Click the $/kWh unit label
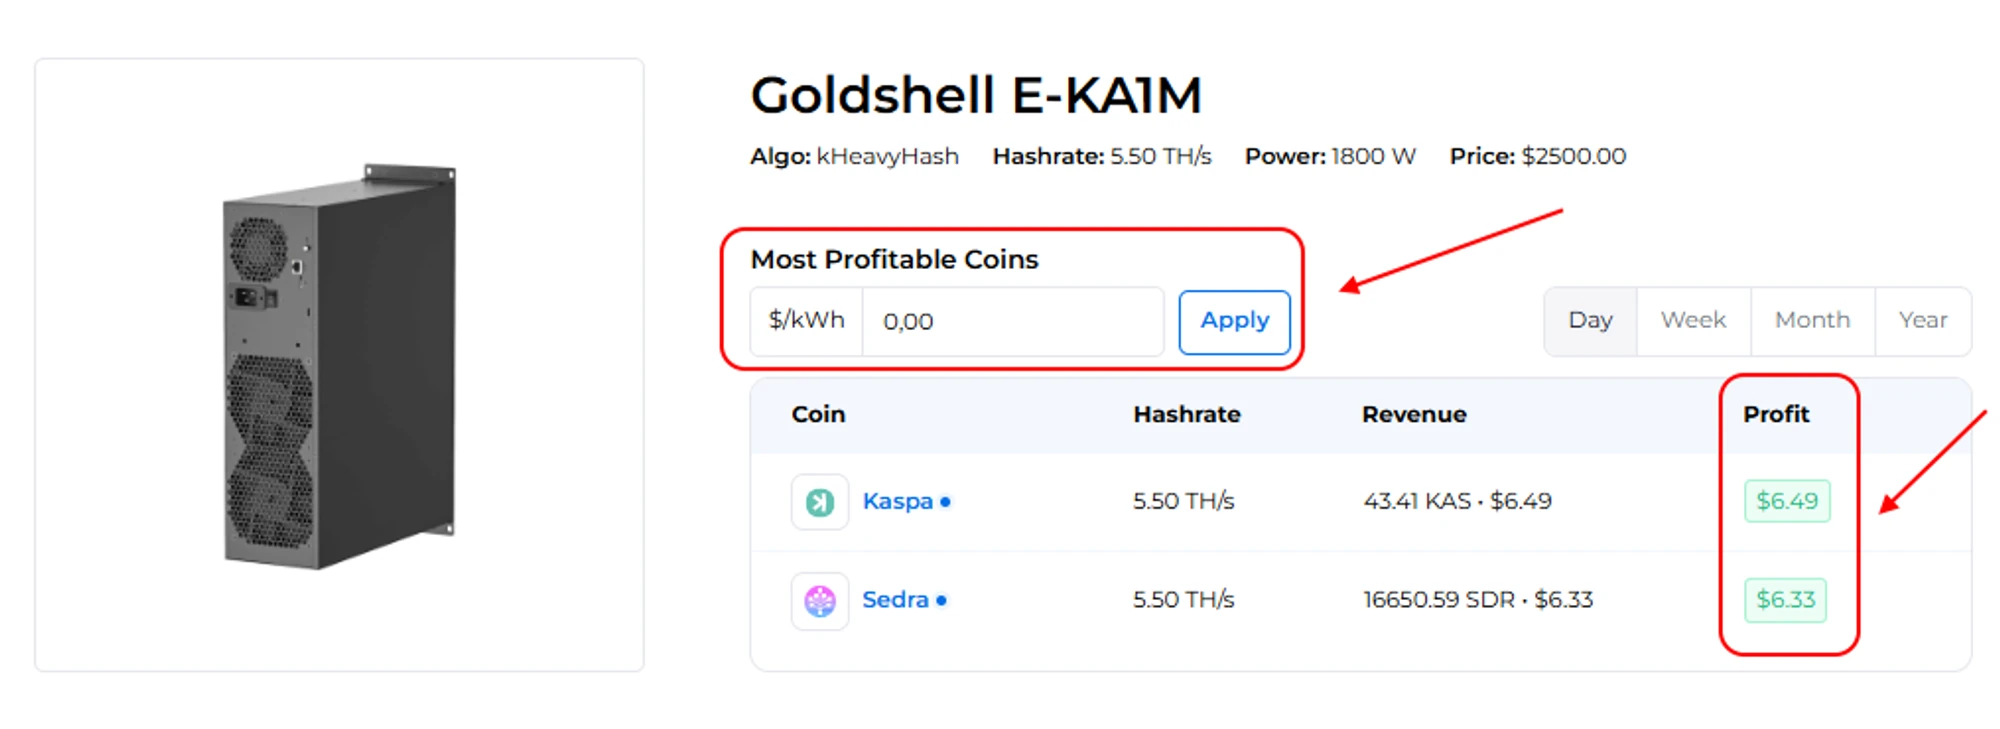Screen dimensions: 2000x729 click(x=806, y=321)
